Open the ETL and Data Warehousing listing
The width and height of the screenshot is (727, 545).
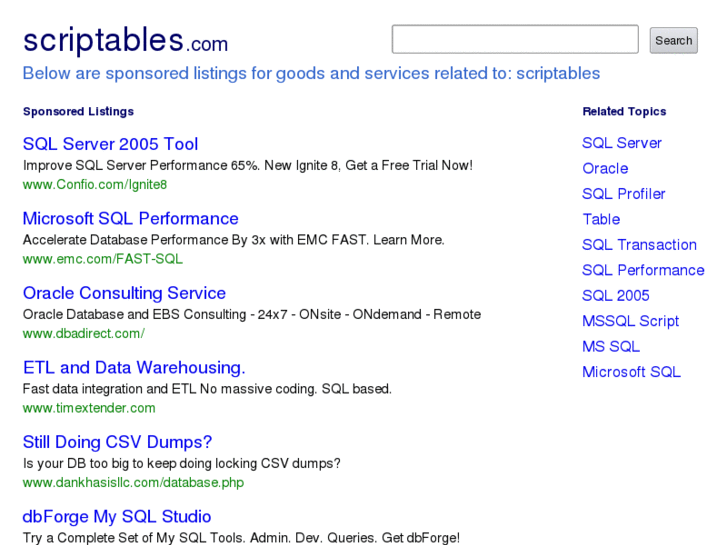134,367
